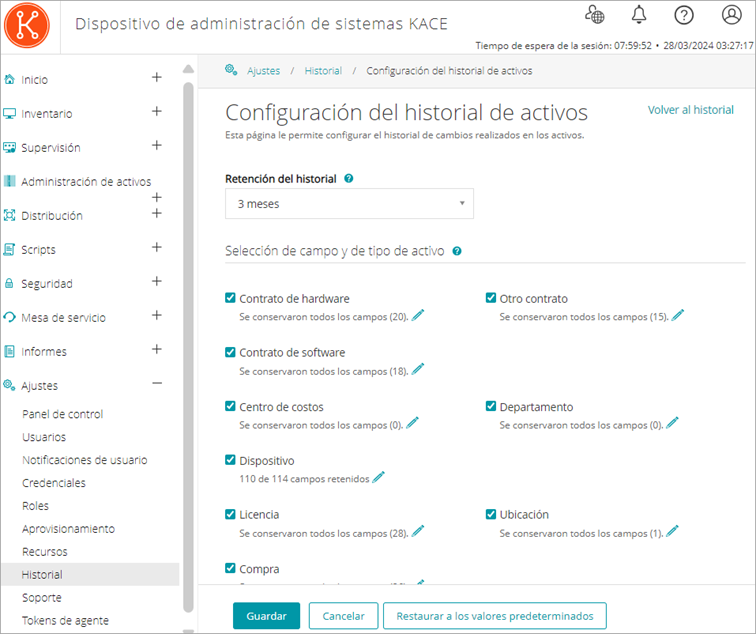
Task: Click the Guardar button
Action: click(x=266, y=616)
